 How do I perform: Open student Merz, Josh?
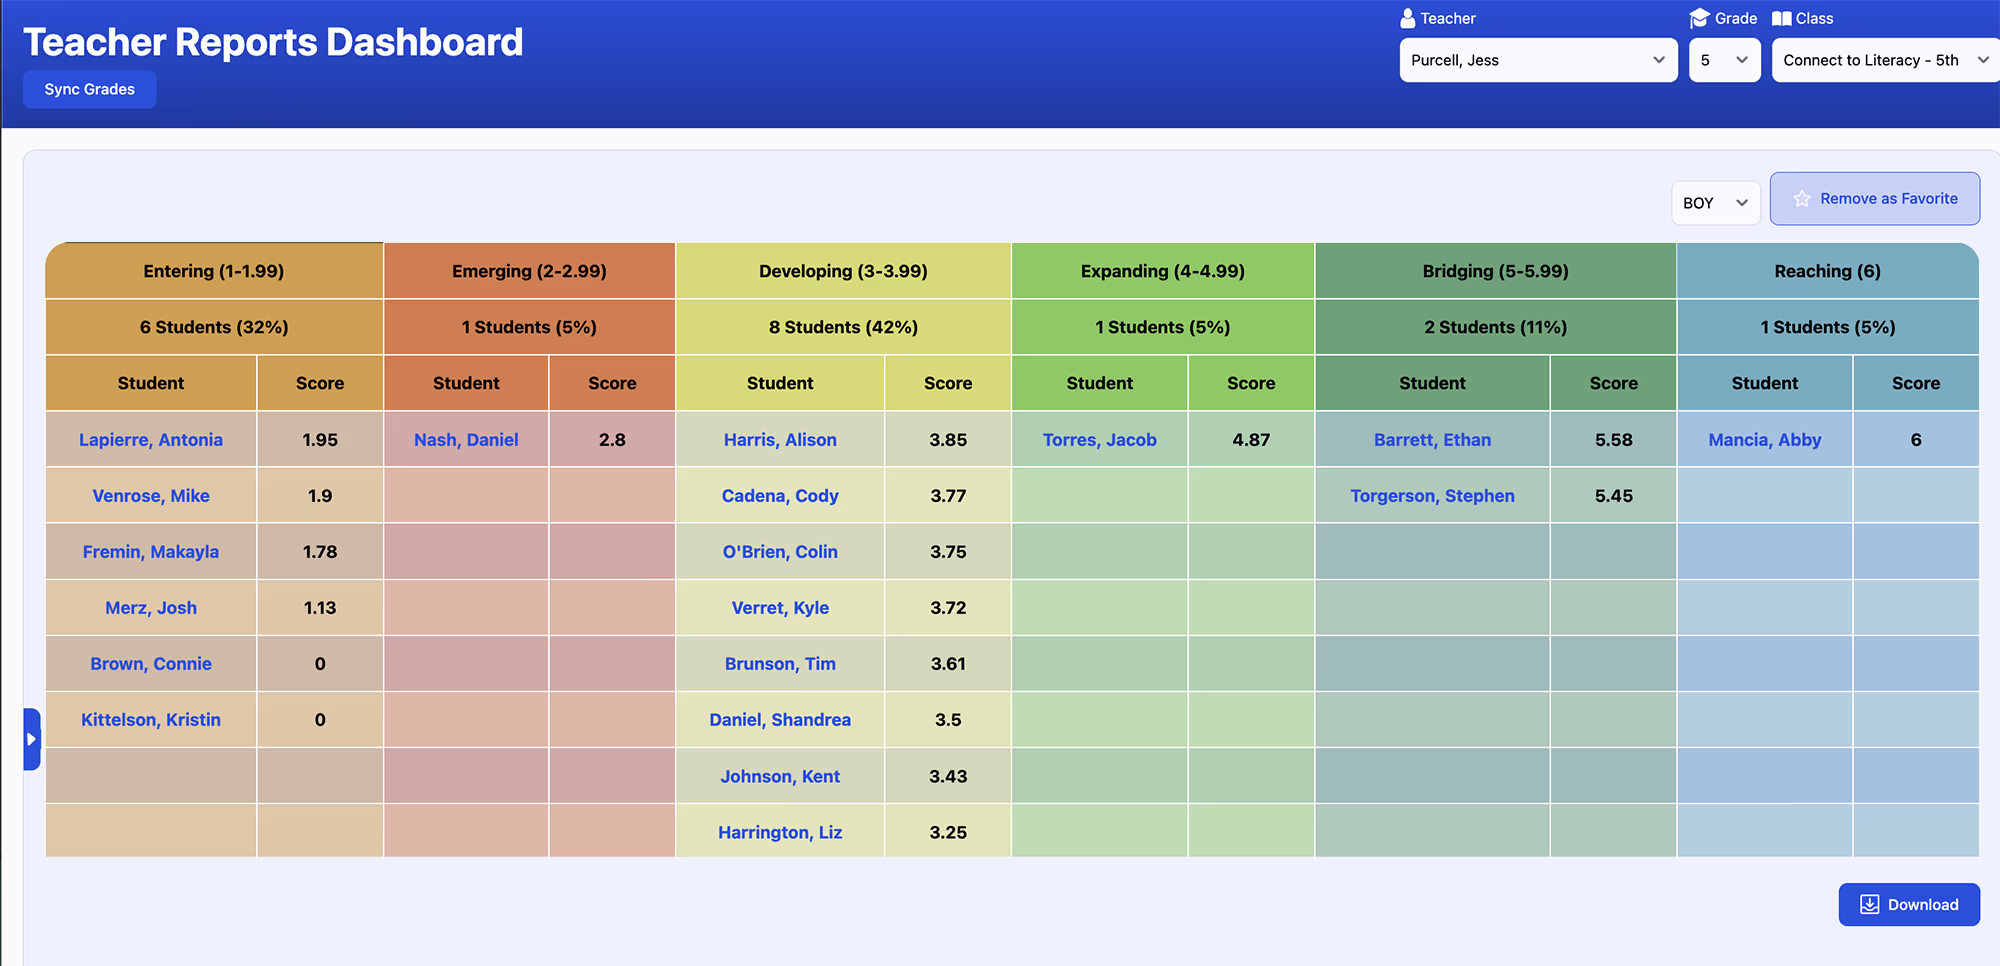pyautogui.click(x=151, y=608)
